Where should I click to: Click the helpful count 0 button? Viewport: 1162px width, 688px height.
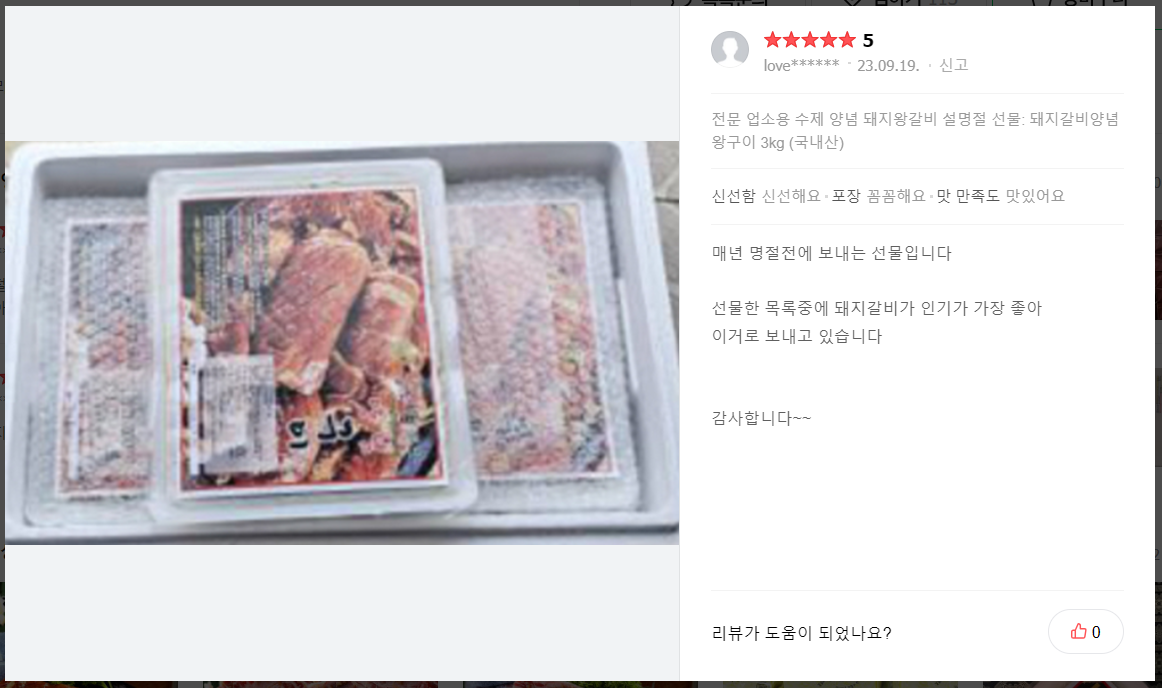point(1086,632)
